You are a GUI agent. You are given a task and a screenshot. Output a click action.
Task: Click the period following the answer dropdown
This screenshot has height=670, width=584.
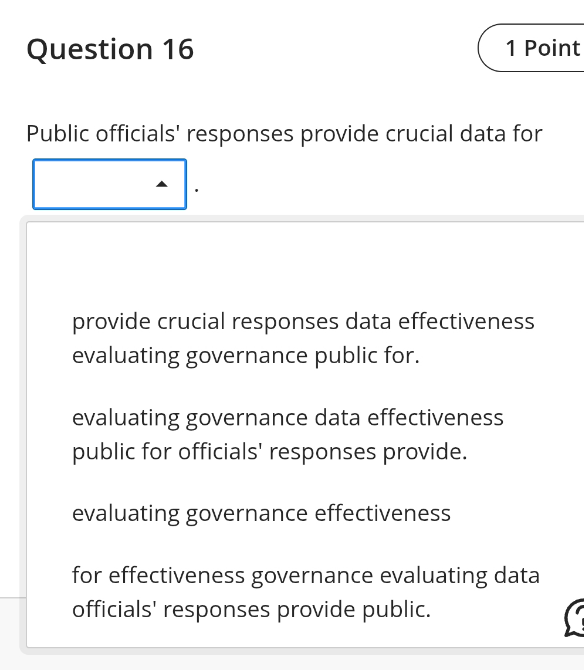[x=197, y=190]
